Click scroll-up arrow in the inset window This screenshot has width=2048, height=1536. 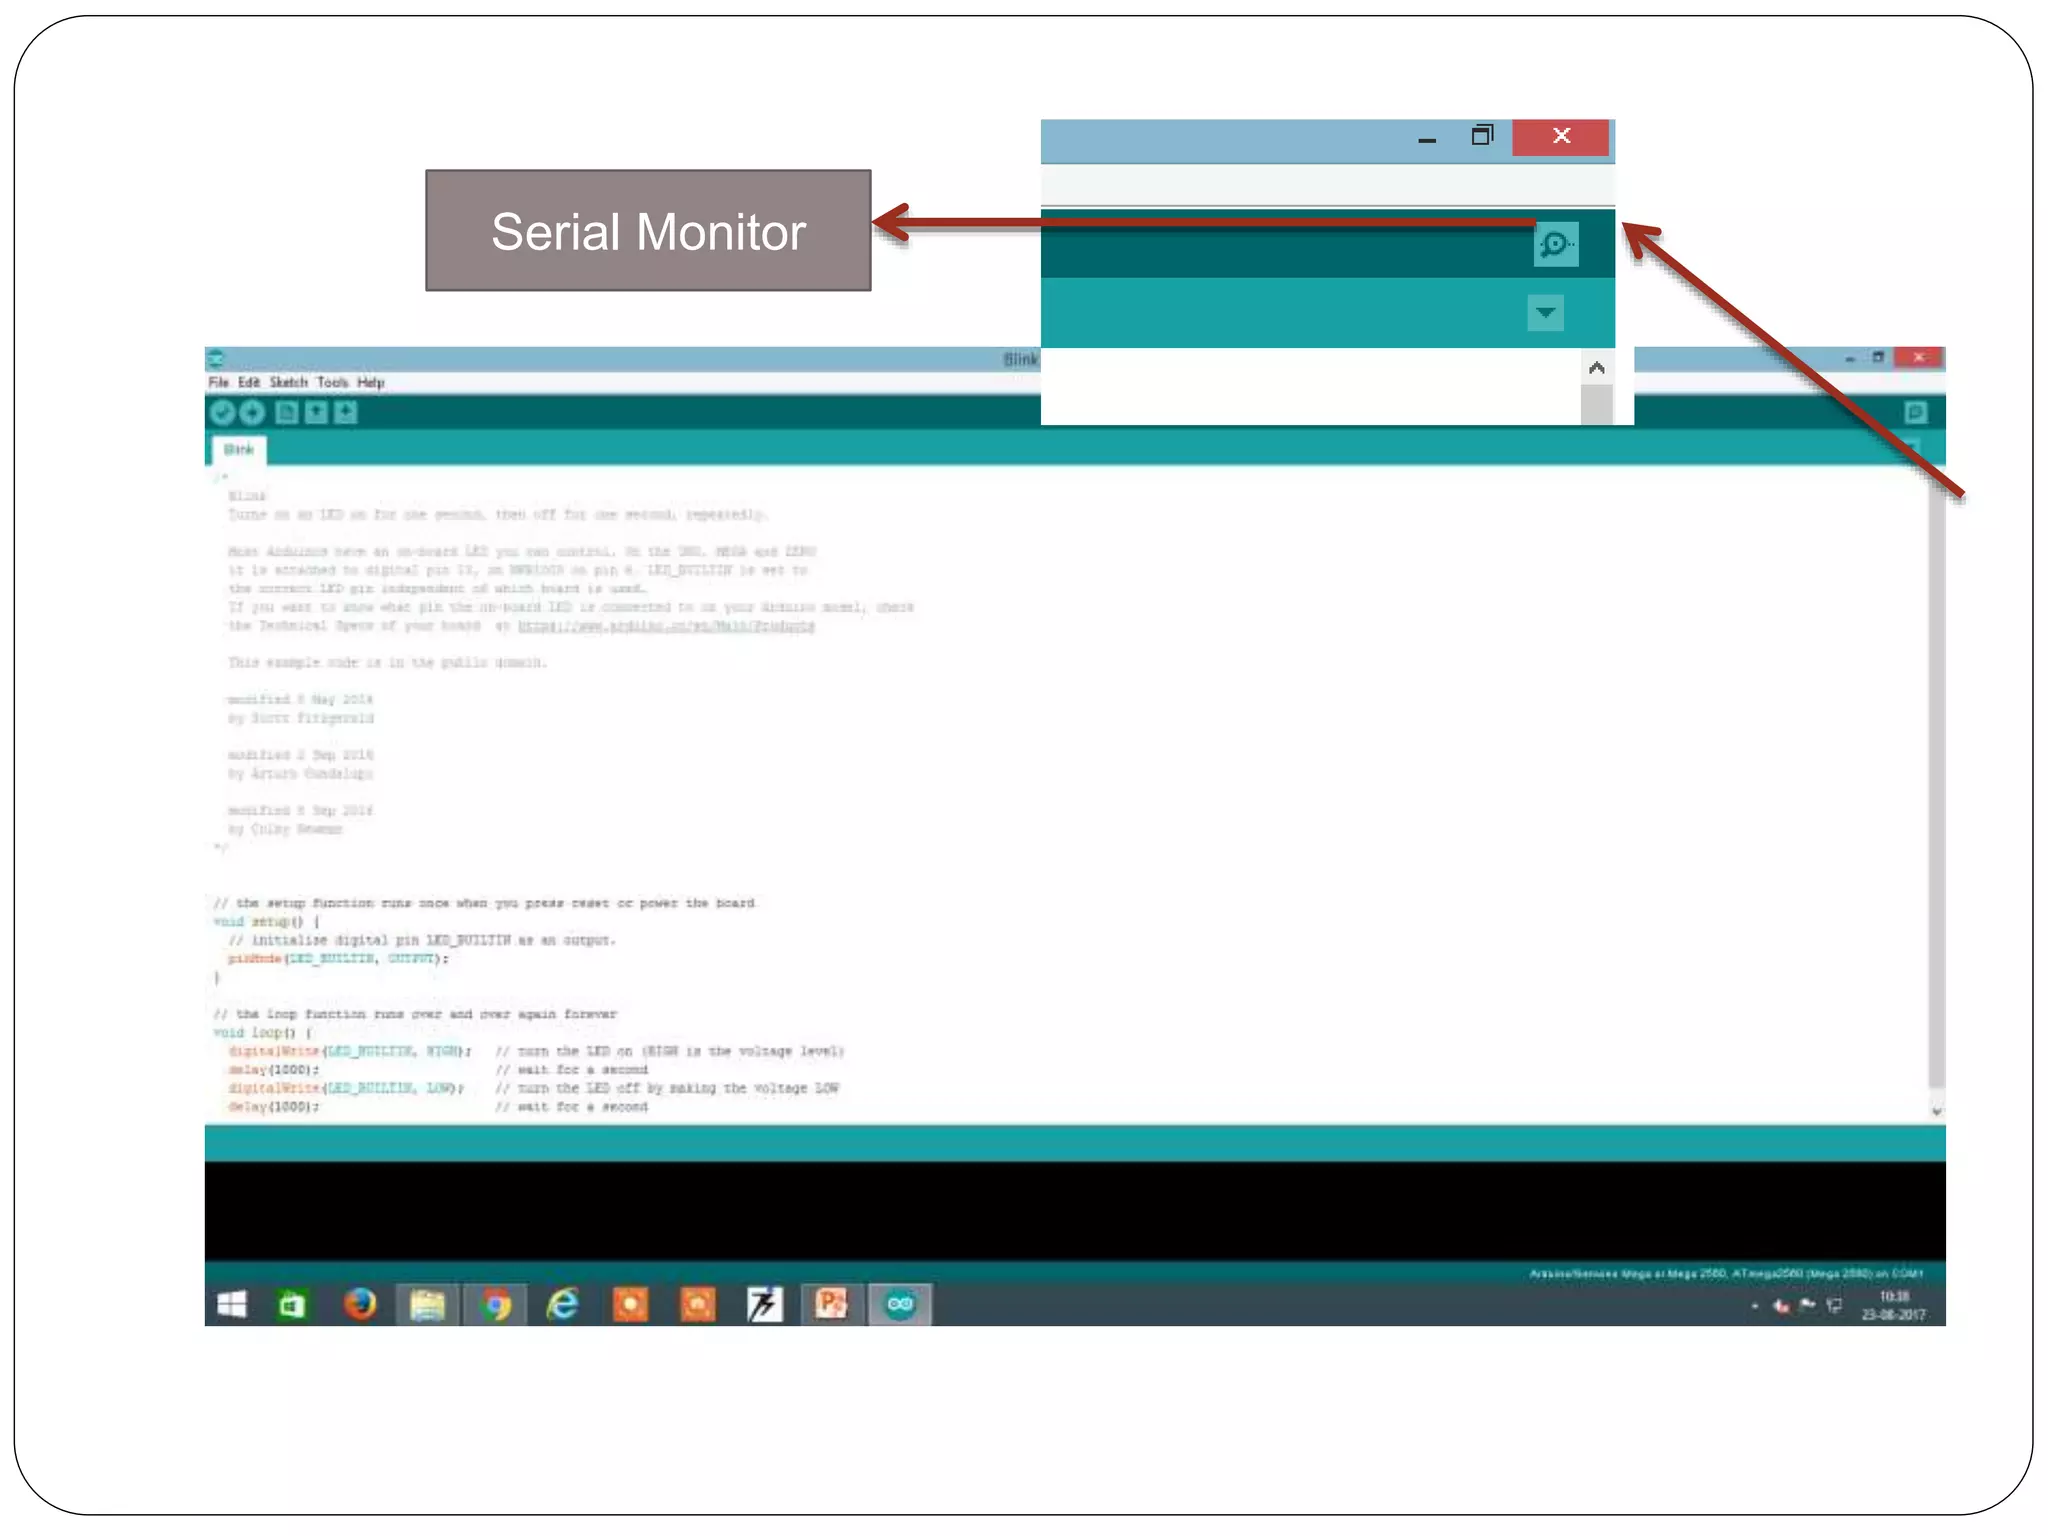pyautogui.click(x=1596, y=368)
